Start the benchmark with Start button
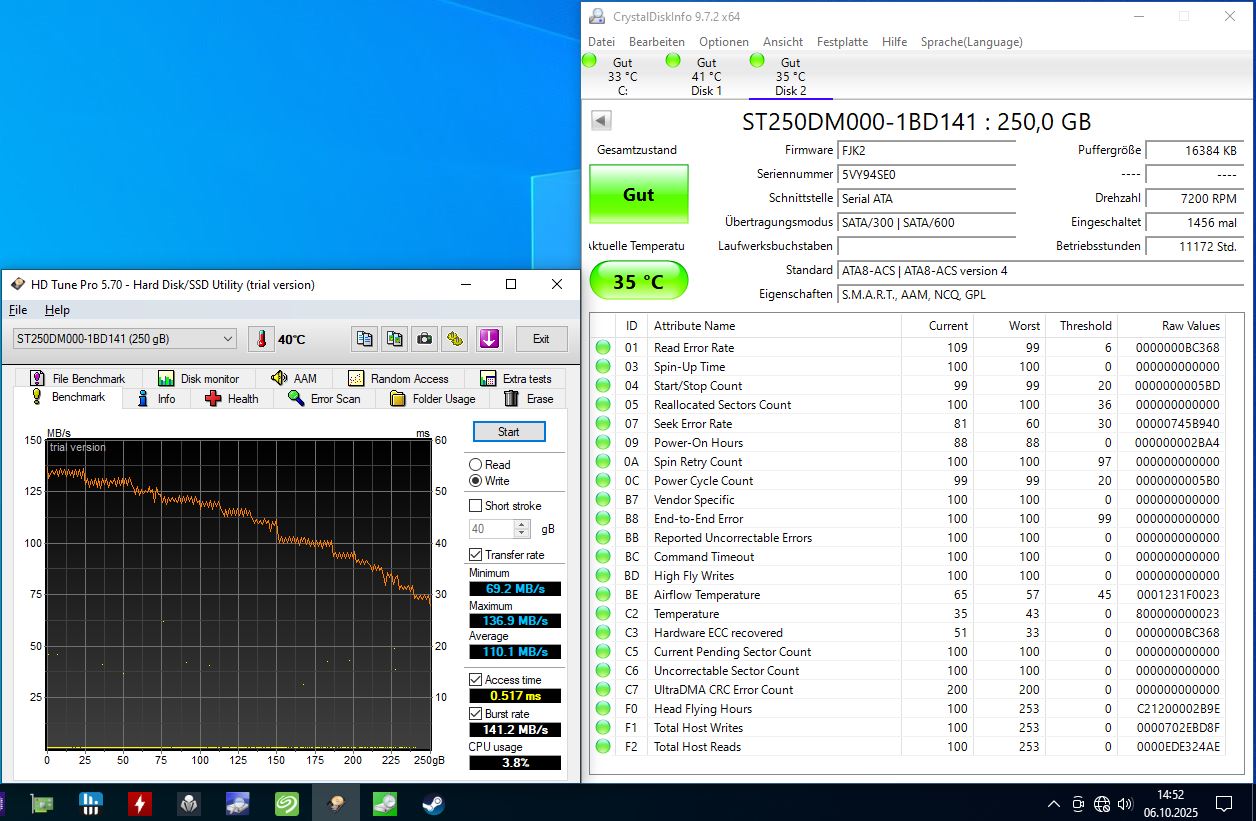1256x821 pixels. (509, 432)
